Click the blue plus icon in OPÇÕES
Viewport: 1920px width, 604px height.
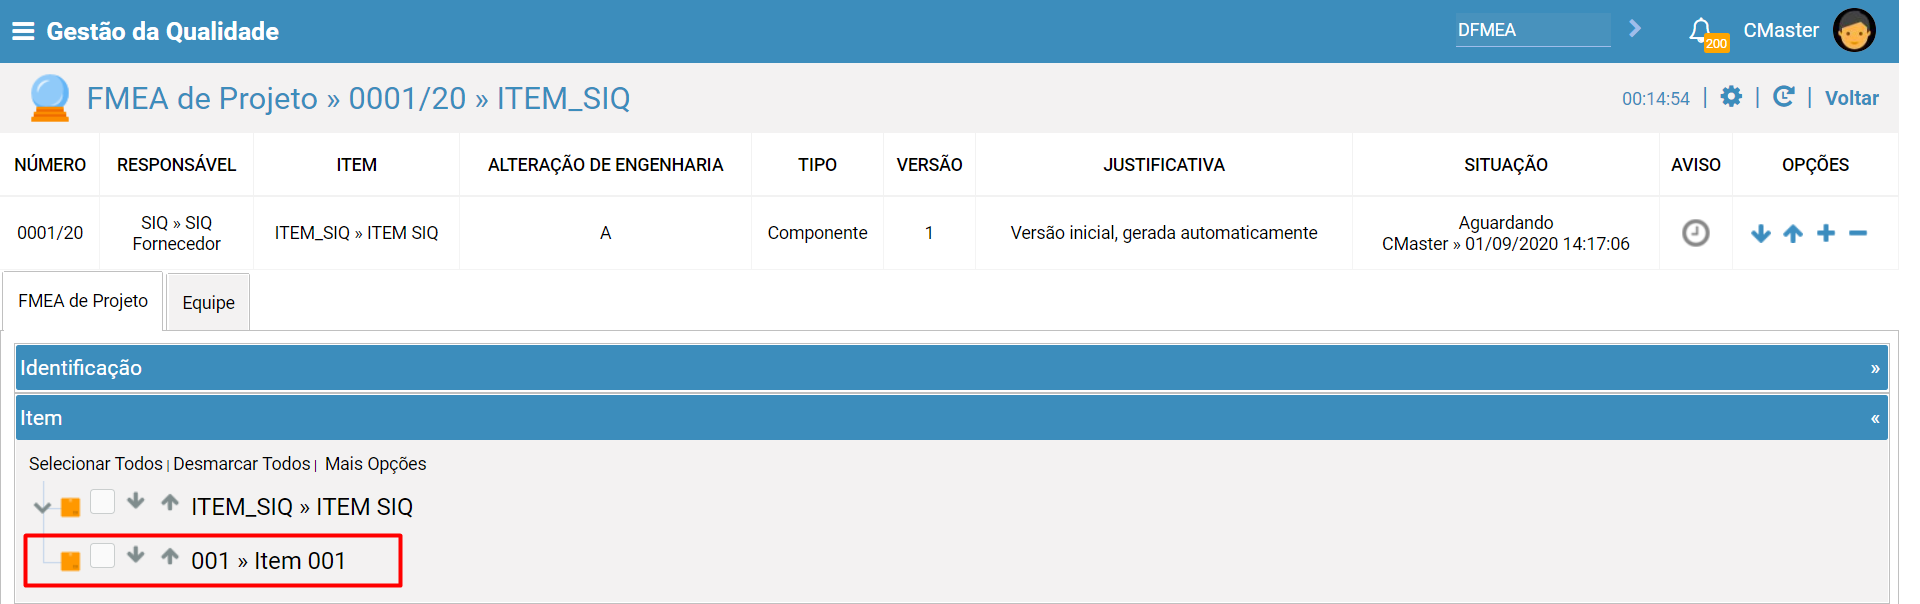[1826, 233]
